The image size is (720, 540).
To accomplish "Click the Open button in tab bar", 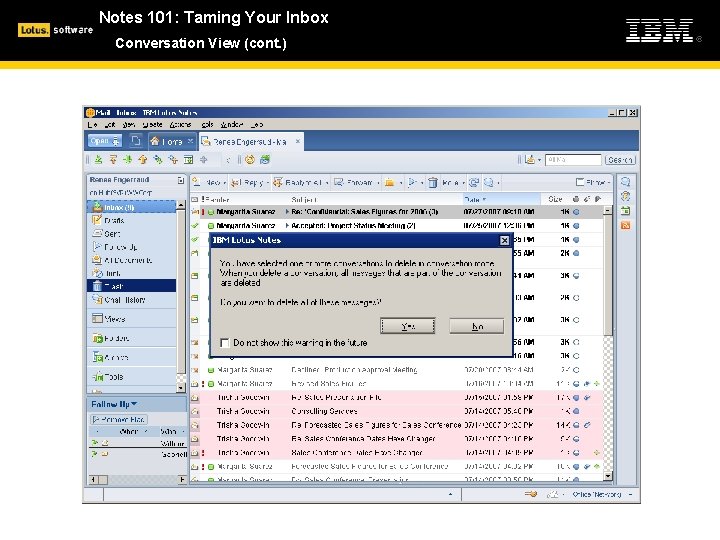I will tap(105, 141).
